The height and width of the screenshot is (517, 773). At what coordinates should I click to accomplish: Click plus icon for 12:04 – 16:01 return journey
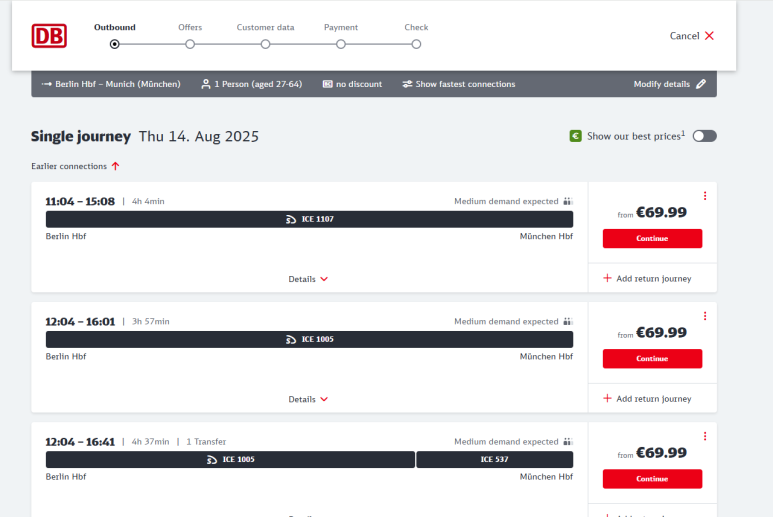(x=607, y=398)
